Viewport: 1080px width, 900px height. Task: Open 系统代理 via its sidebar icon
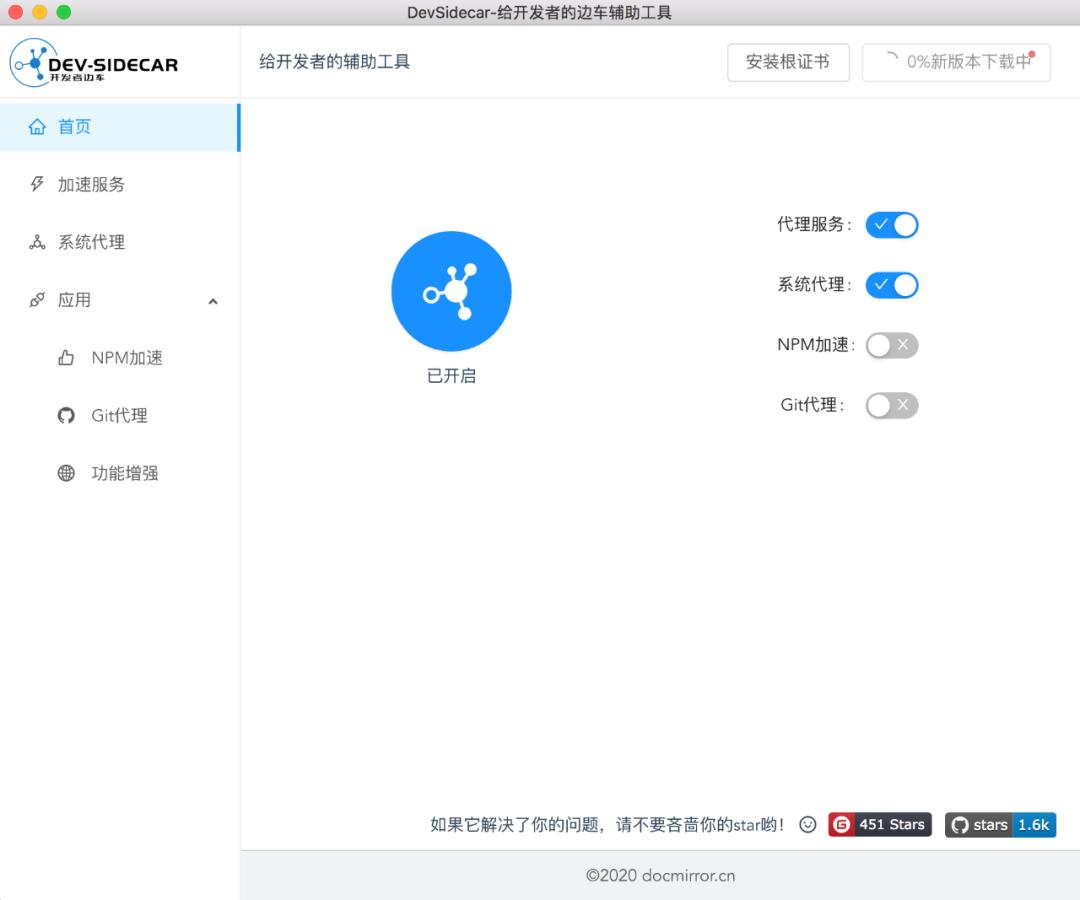pyautogui.click(x=37, y=242)
